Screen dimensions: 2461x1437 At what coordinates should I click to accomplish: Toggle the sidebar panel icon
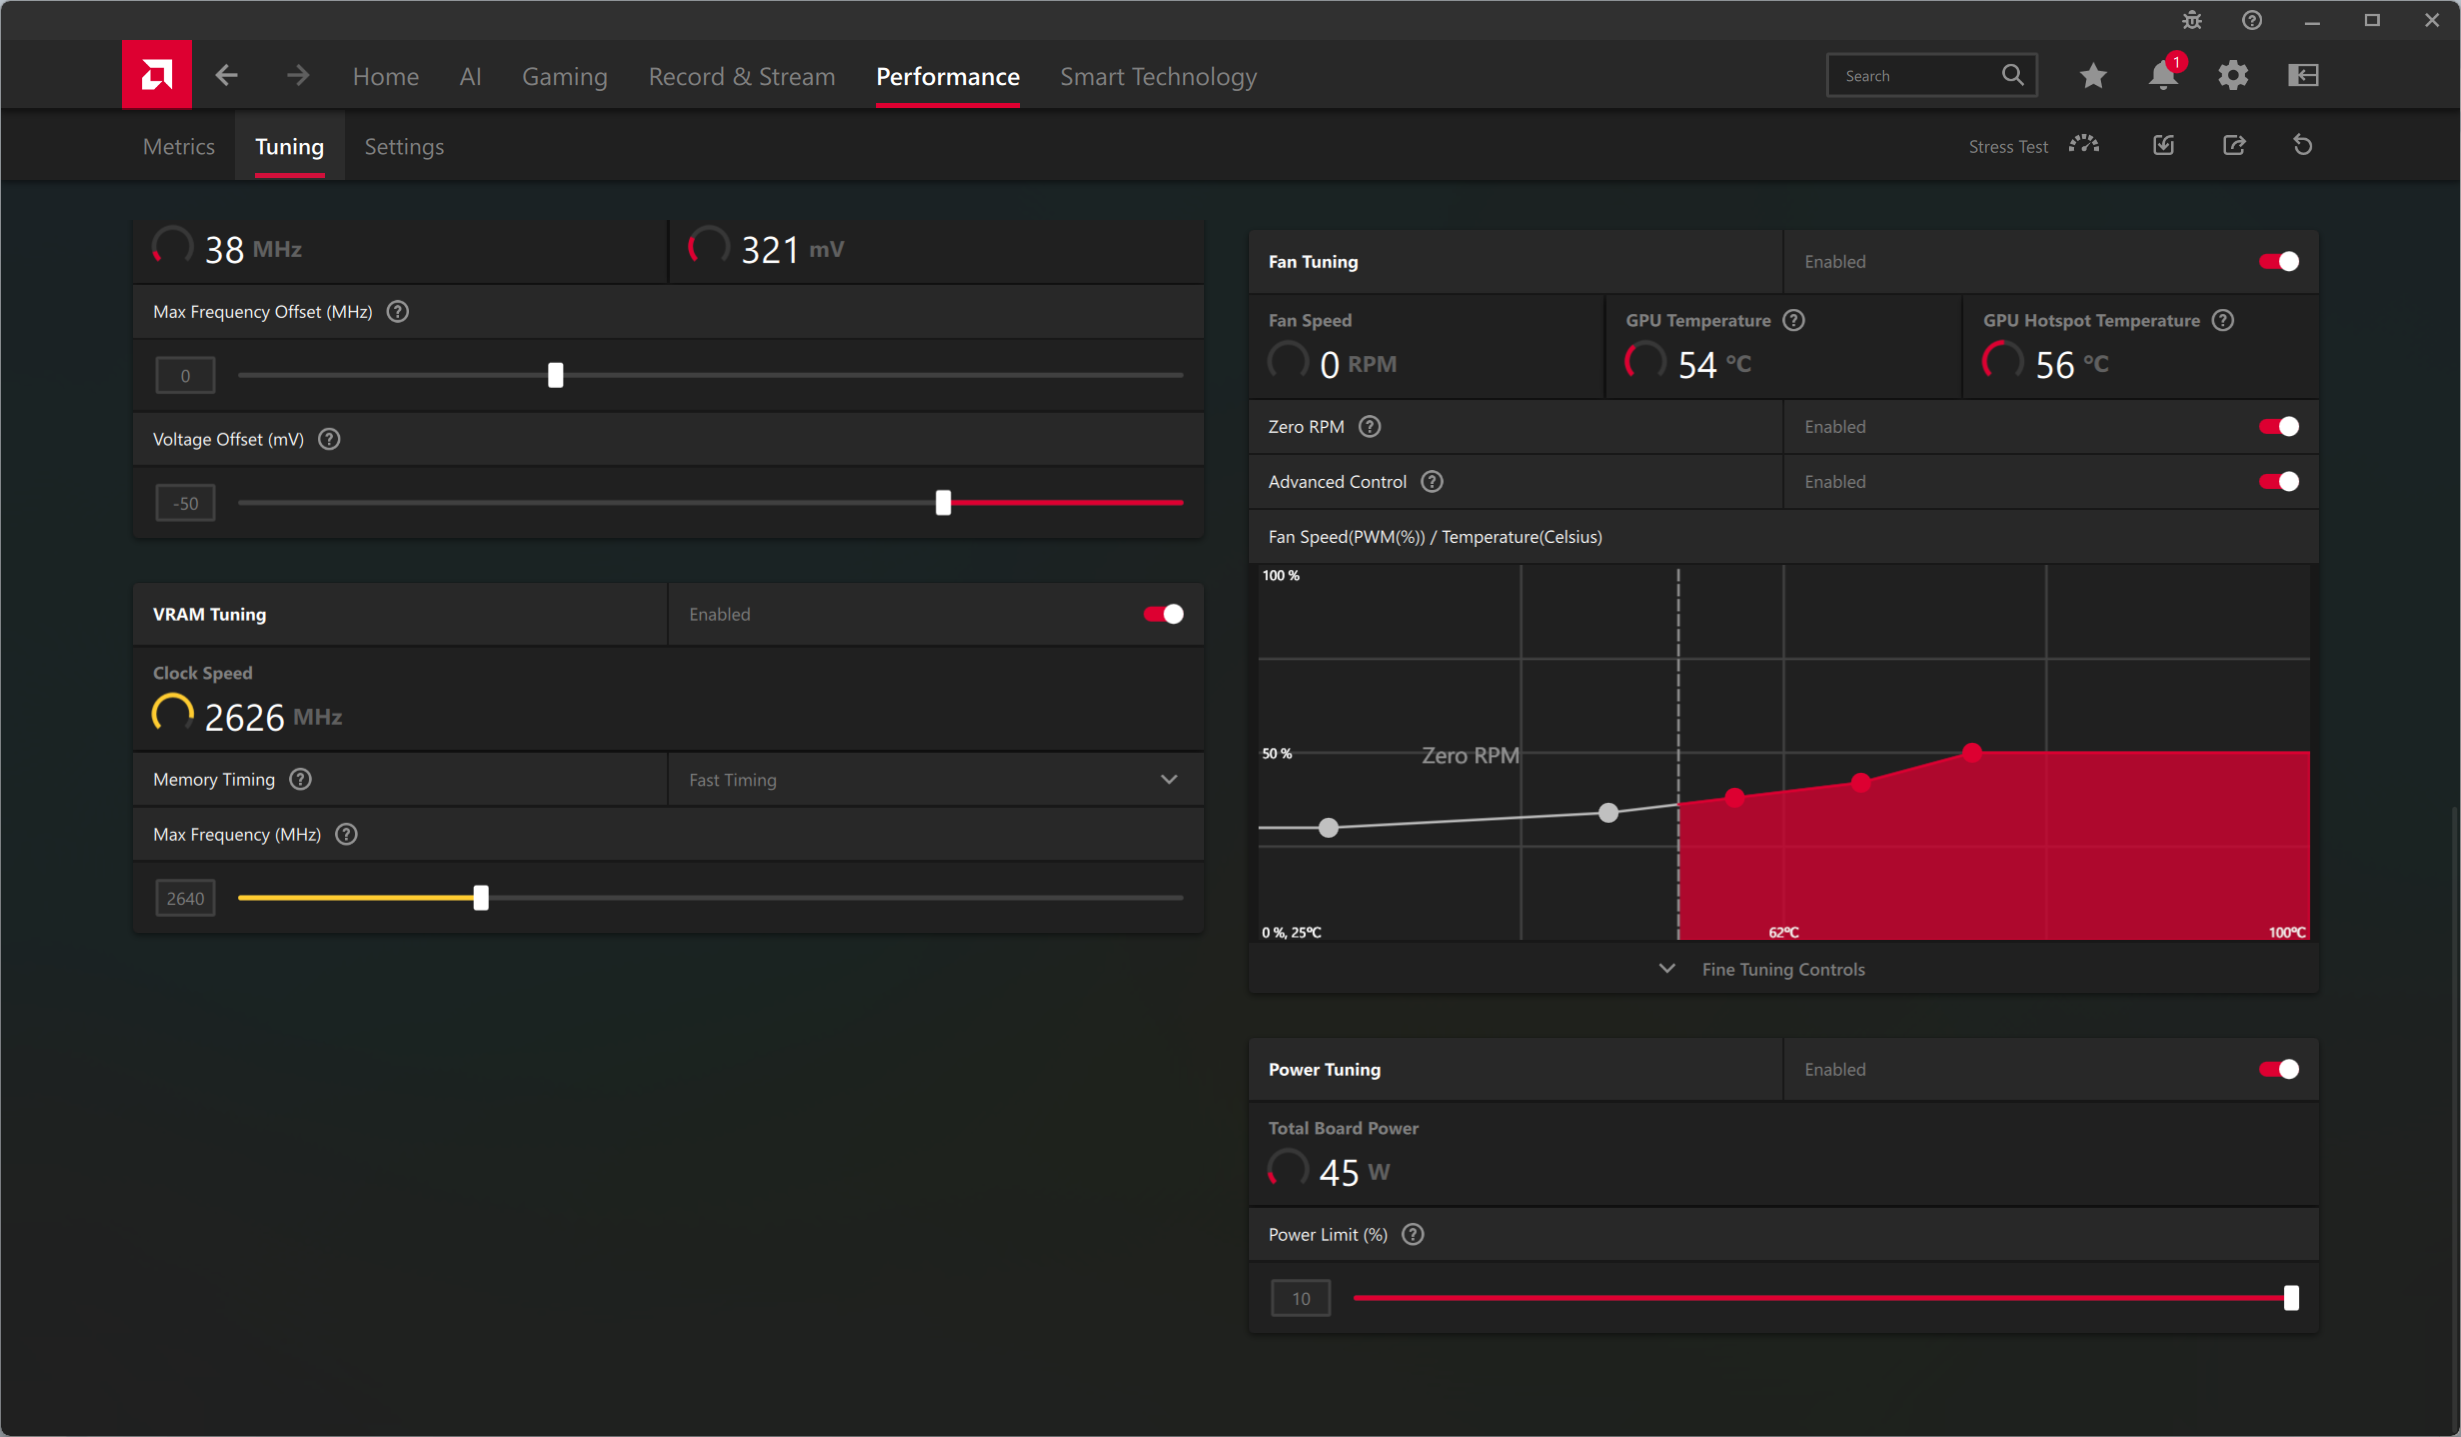point(2303,75)
